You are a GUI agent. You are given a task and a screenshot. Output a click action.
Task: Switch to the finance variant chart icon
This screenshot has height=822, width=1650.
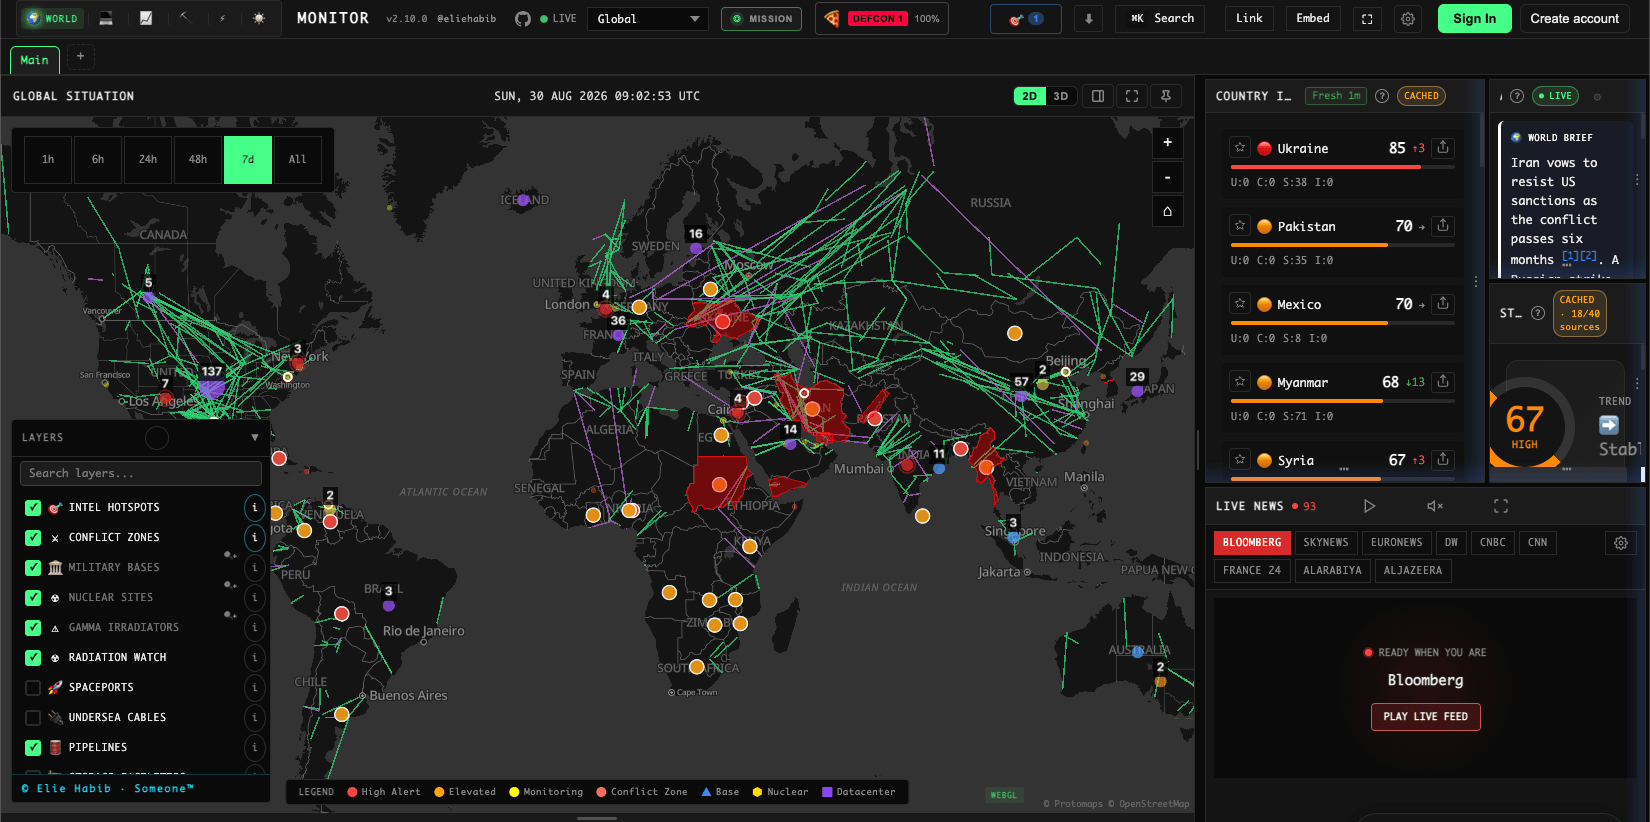(146, 19)
